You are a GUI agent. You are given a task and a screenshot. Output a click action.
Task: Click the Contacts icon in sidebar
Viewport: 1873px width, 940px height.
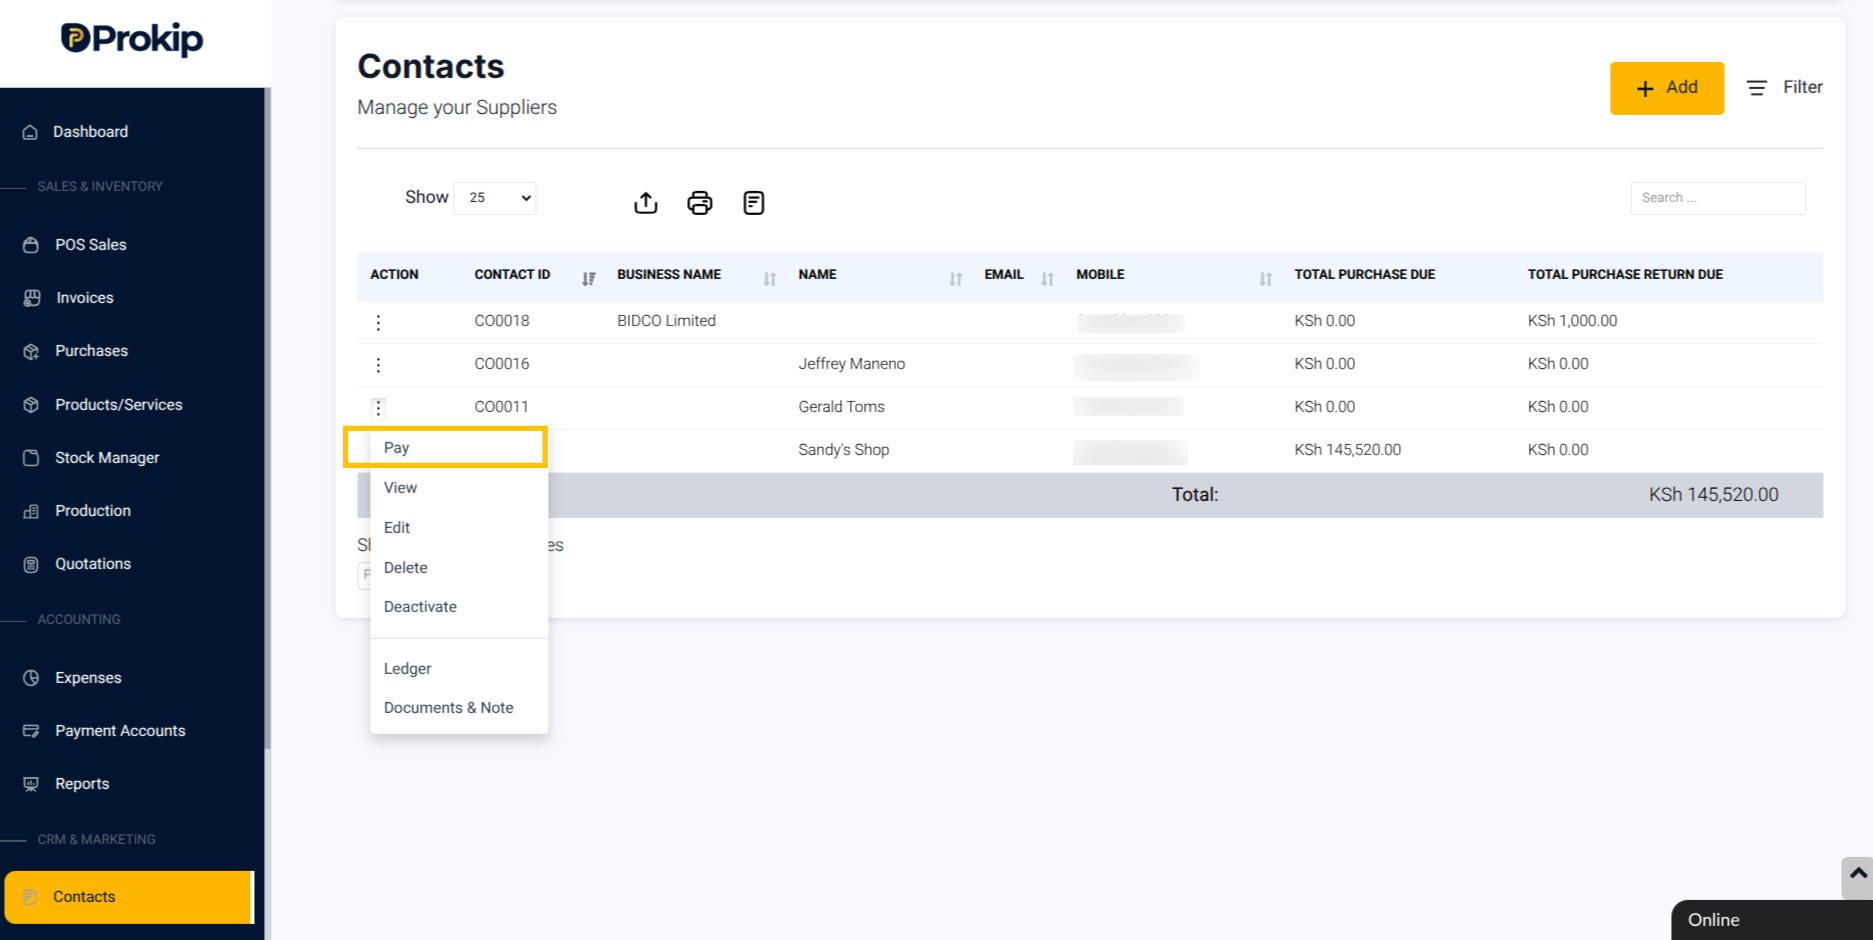[30, 897]
